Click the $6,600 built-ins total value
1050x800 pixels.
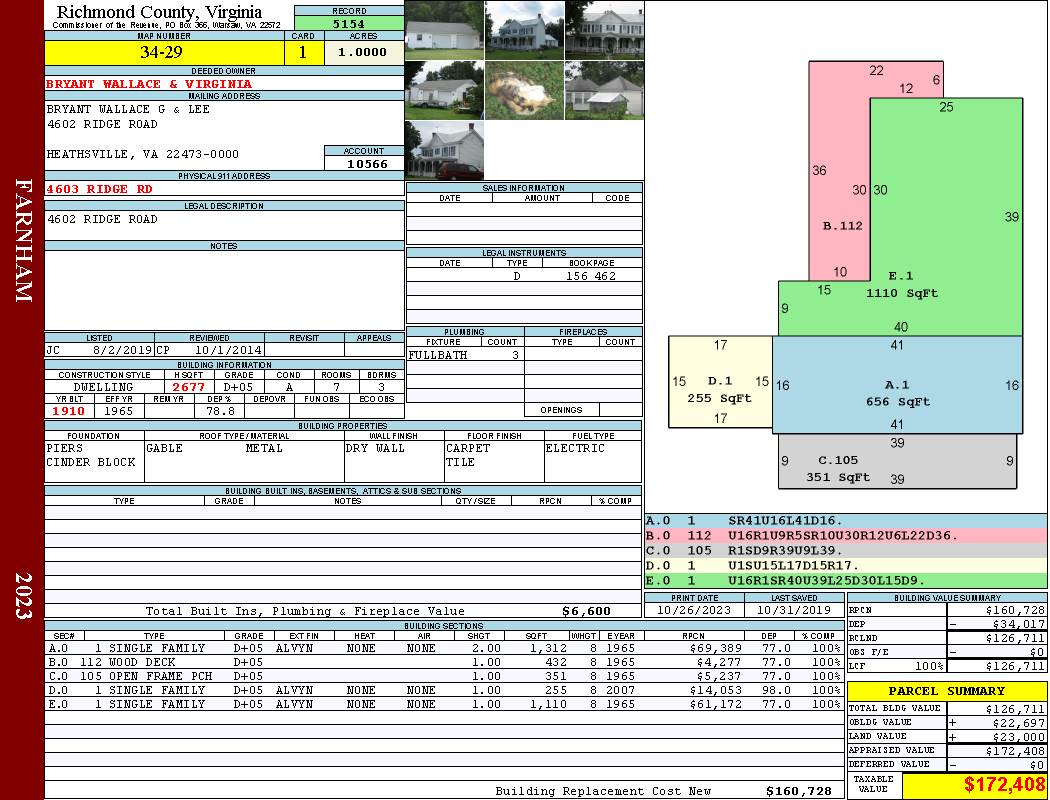(587, 611)
